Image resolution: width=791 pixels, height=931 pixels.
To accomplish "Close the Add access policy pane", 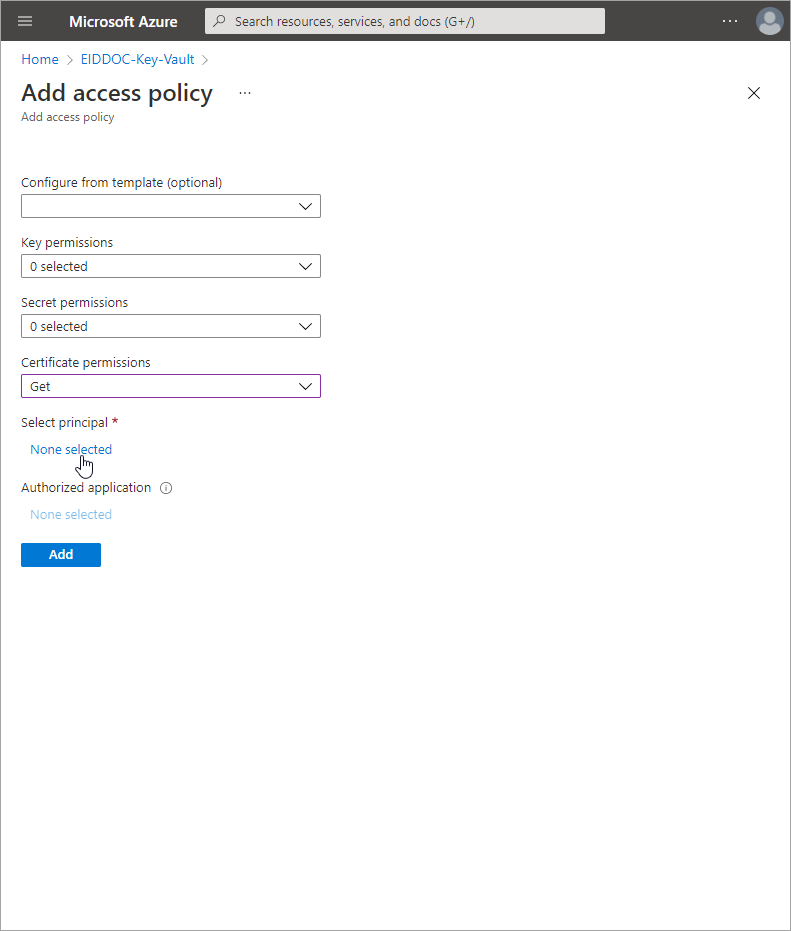I will click(x=754, y=93).
